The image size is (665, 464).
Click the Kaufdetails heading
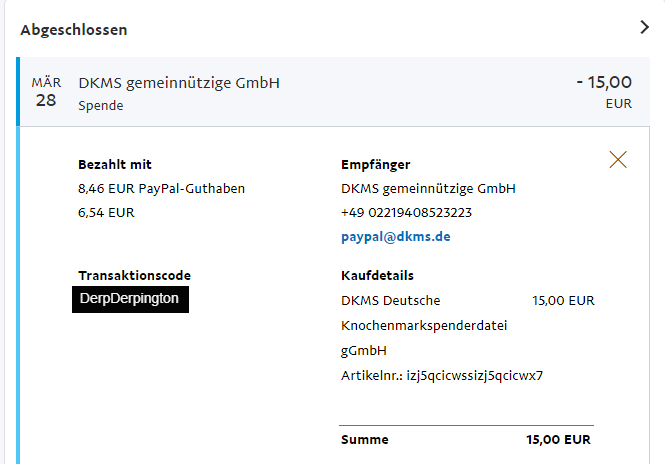[377, 276]
